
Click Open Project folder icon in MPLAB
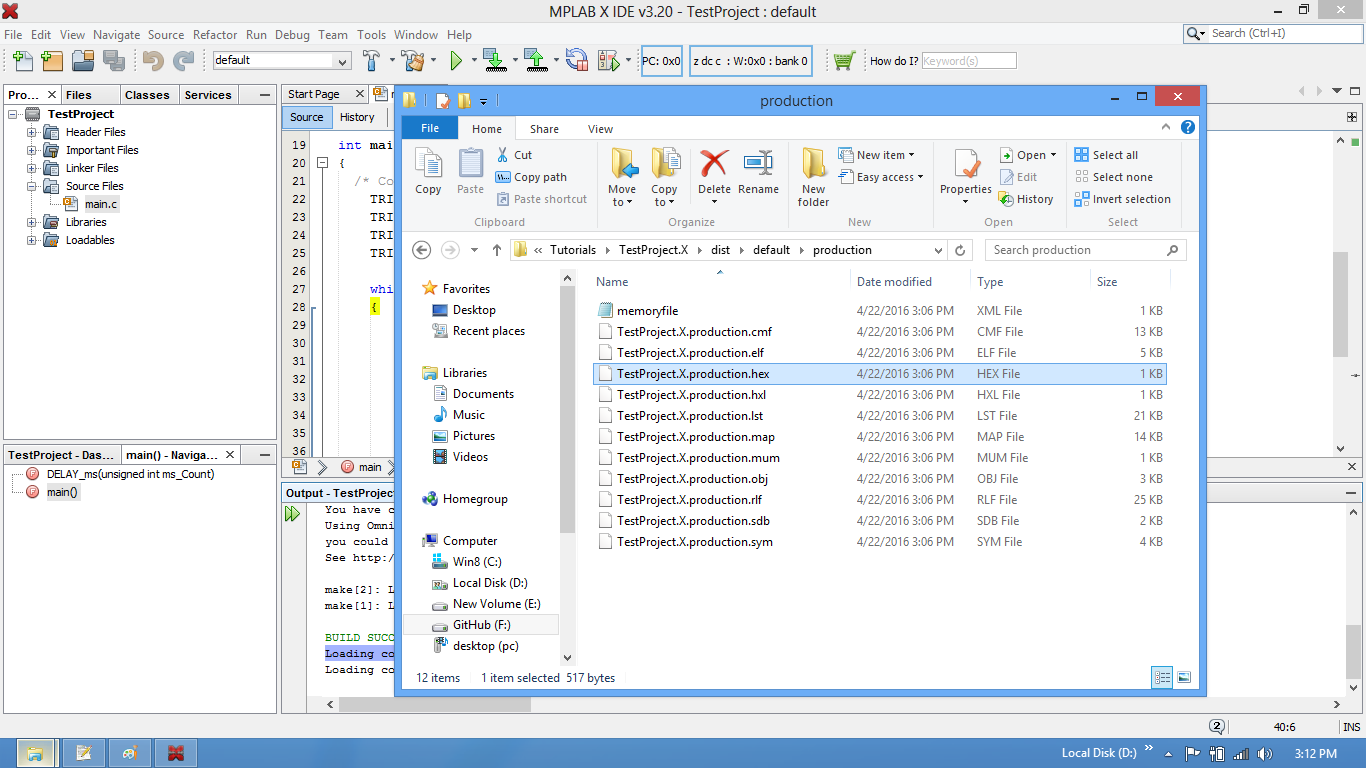tap(82, 61)
